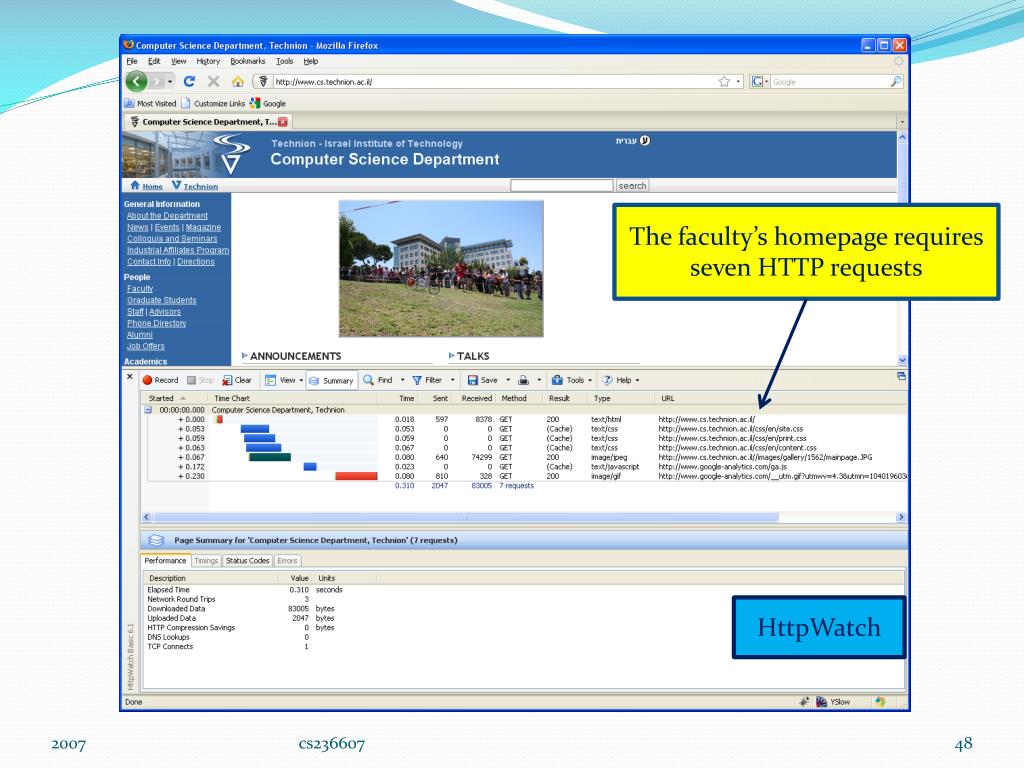Expand the Save dropdown arrow
The width and height of the screenshot is (1024, 768).
[508, 380]
